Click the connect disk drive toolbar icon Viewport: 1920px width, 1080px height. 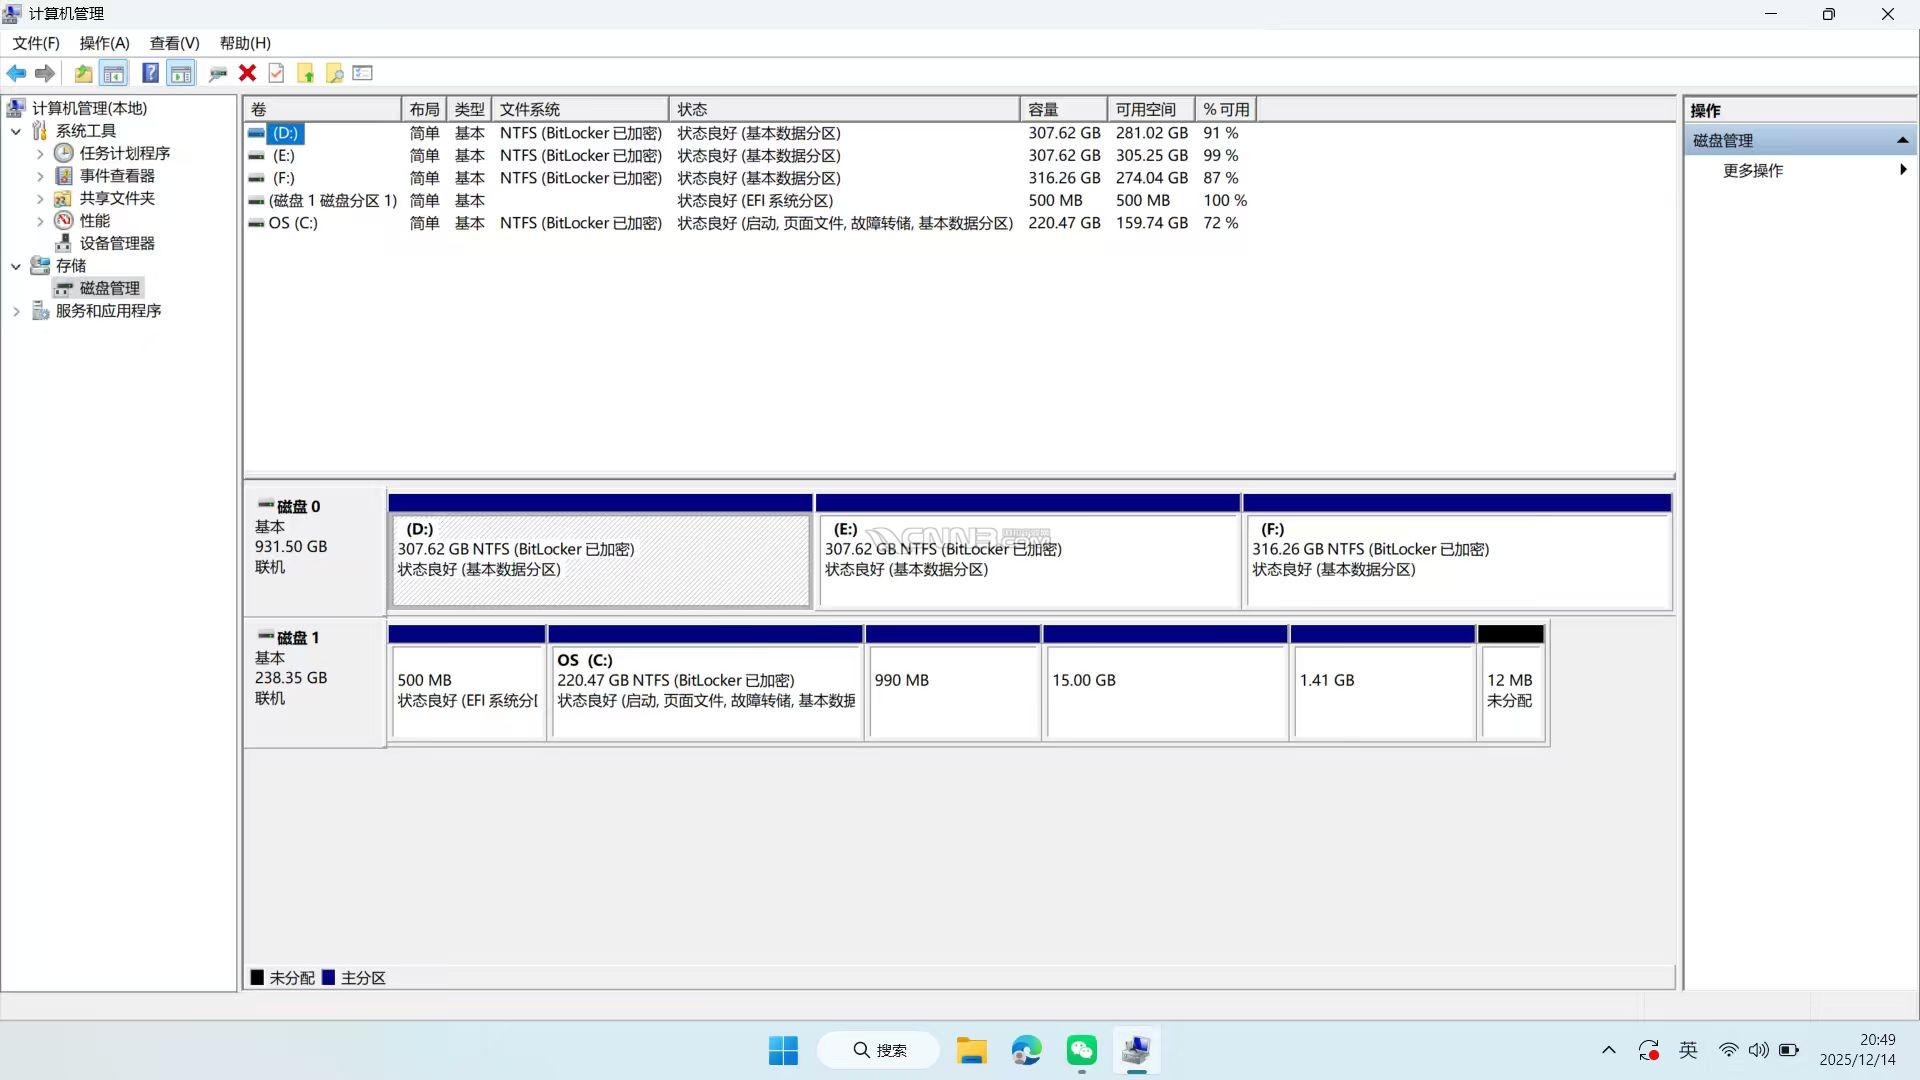[217, 73]
